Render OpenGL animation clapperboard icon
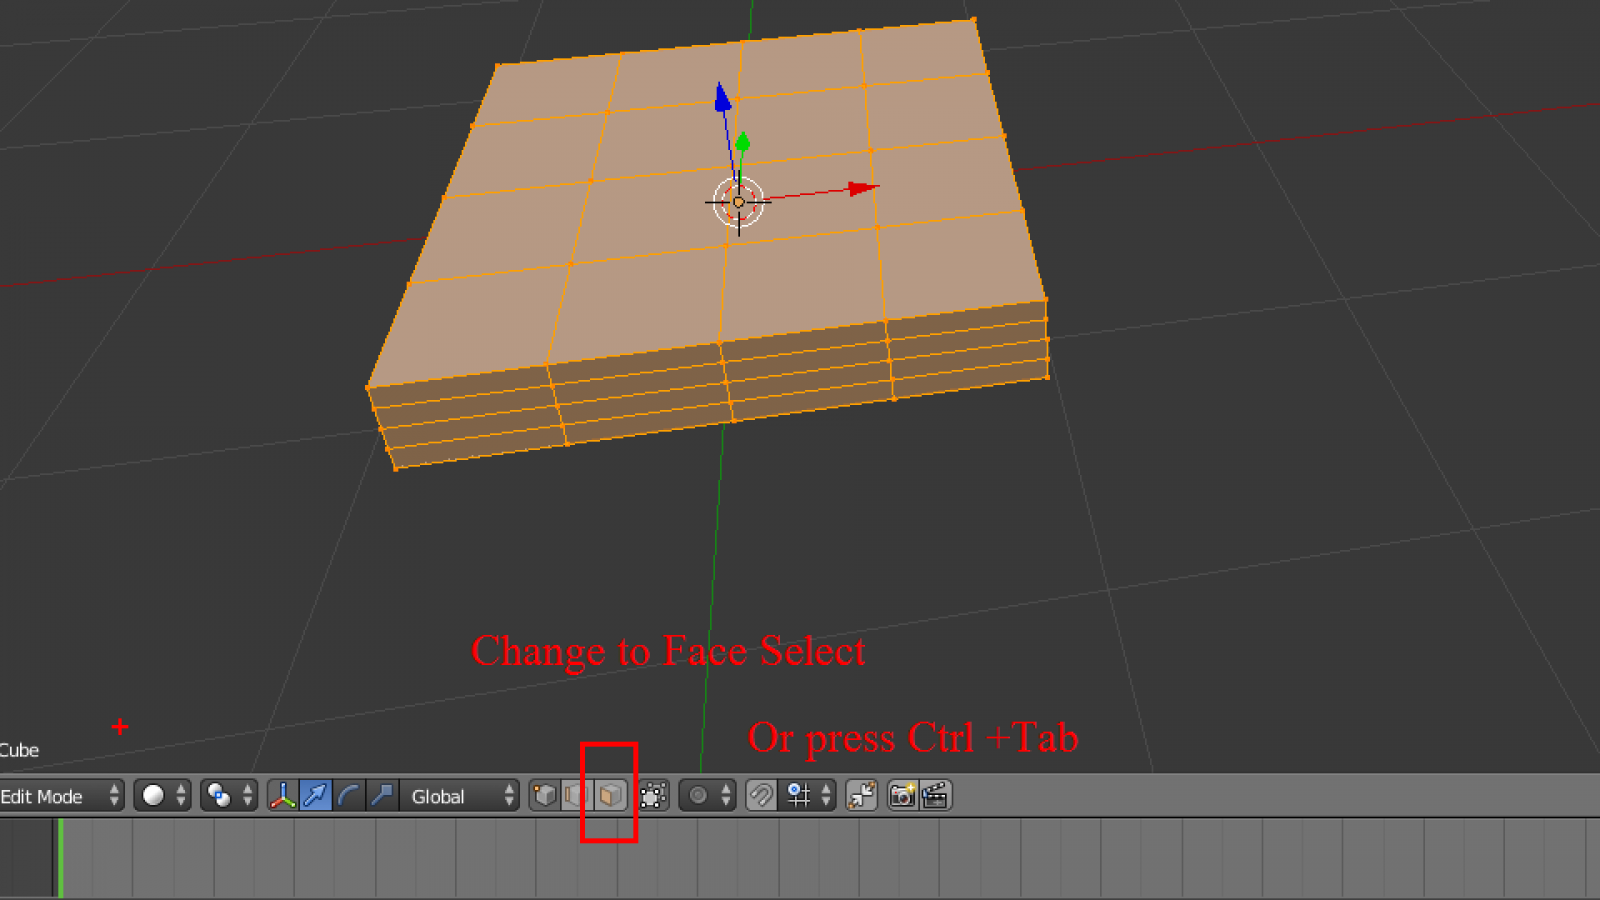This screenshot has height=900, width=1600. tap(936, 796)
